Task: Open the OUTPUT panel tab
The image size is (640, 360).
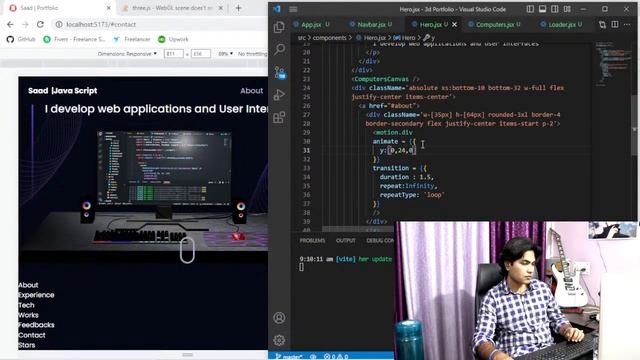Action: tap(345, 240)
